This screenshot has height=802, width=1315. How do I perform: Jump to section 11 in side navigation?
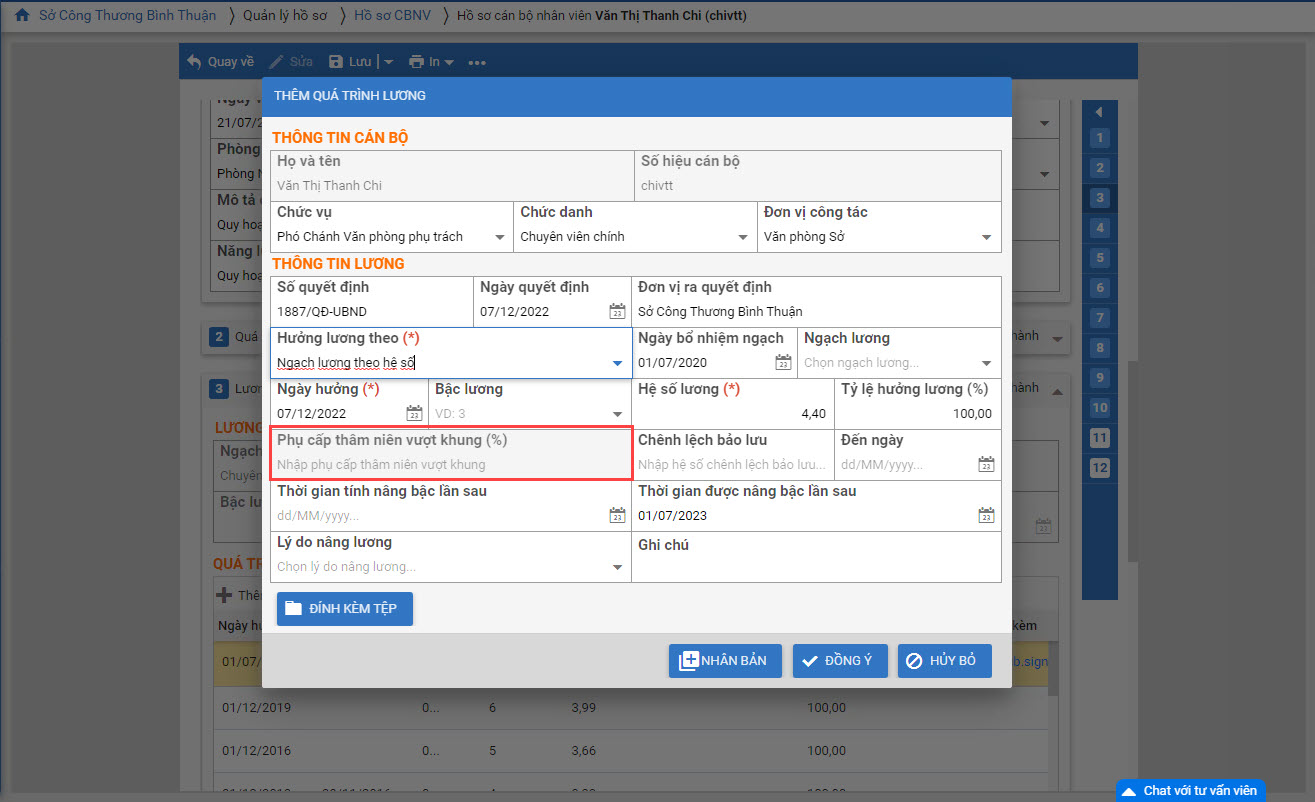pos(1100,438)
